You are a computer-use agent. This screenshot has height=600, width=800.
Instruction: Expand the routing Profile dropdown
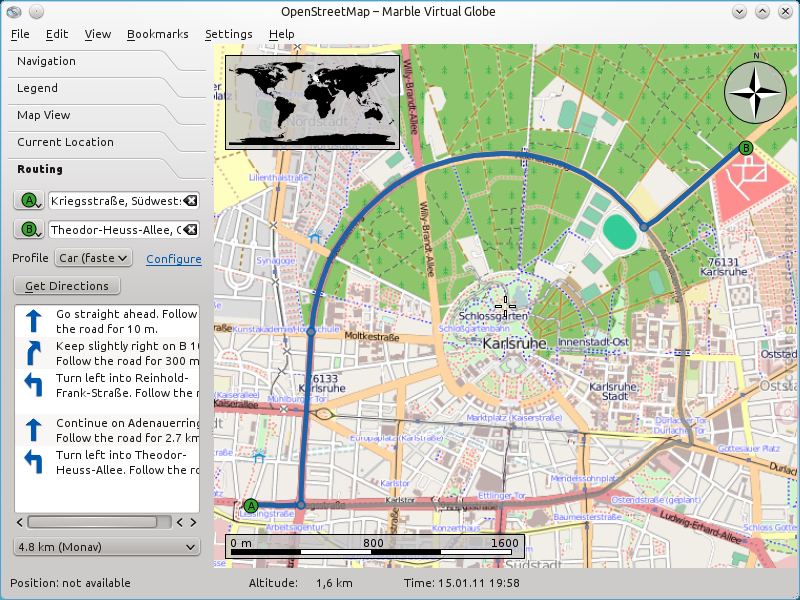coord(93,258)
